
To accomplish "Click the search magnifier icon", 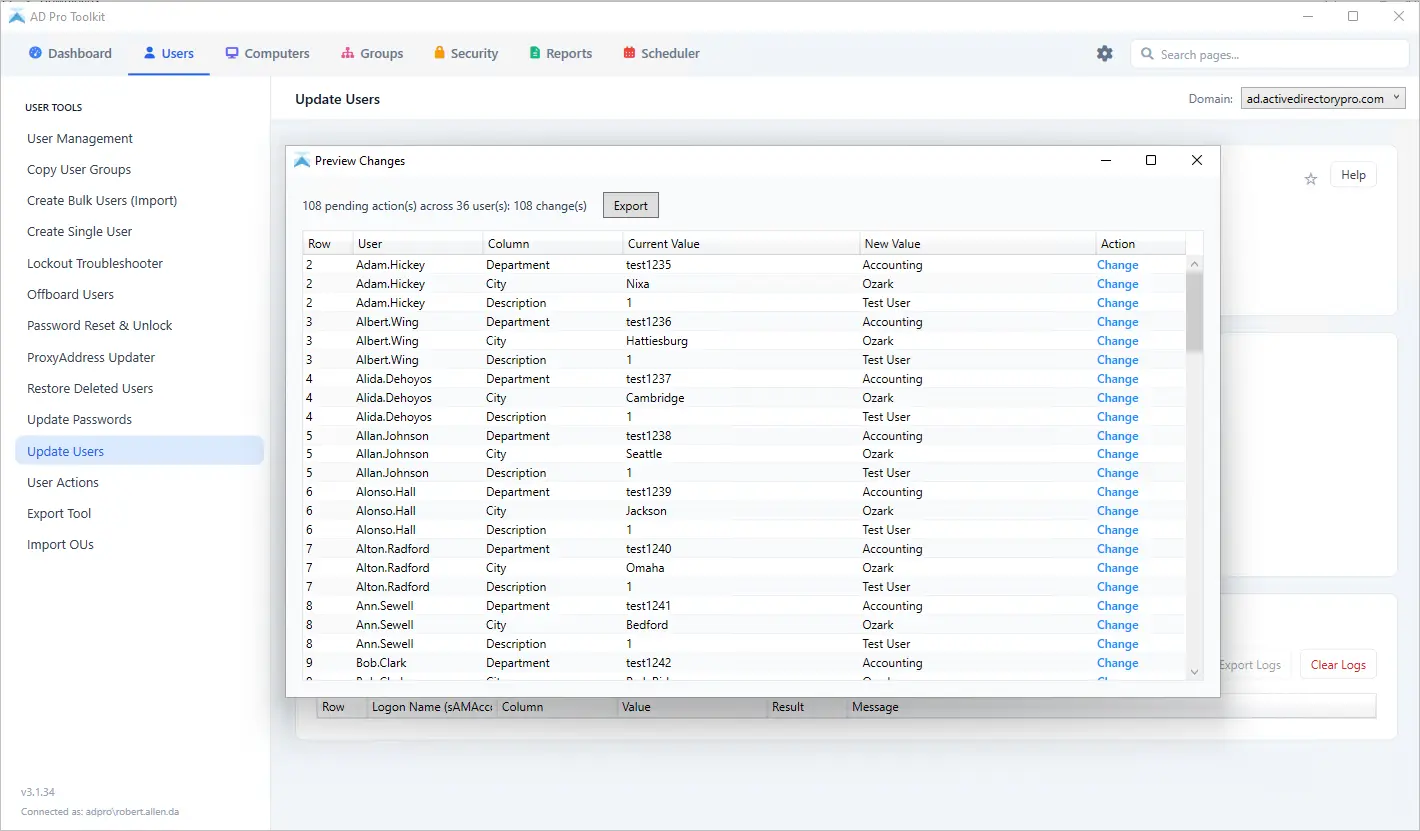I will (x=1147, y=54).
